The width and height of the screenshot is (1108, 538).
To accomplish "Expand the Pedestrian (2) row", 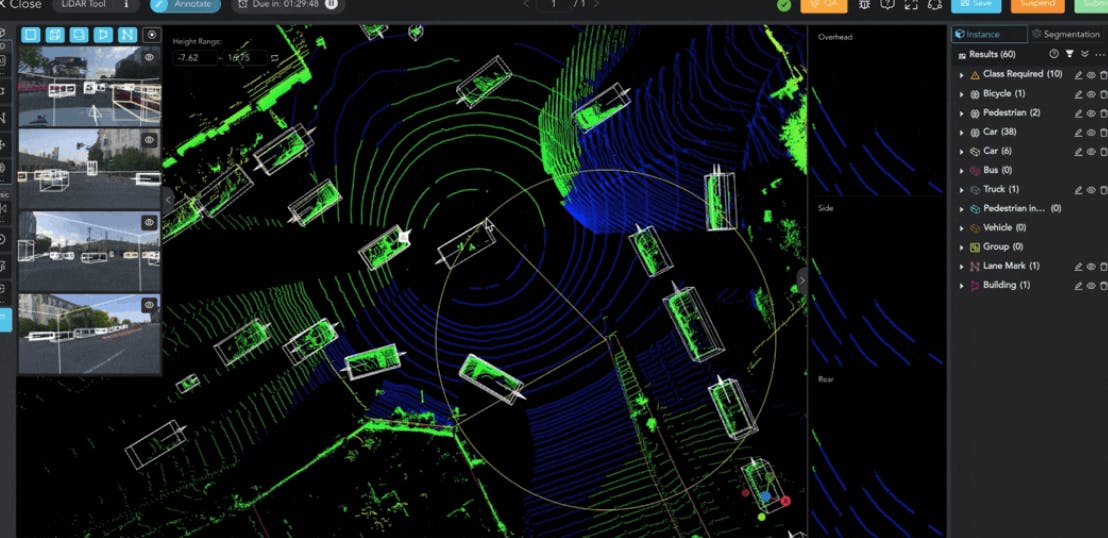I will [x=961, y=113].
